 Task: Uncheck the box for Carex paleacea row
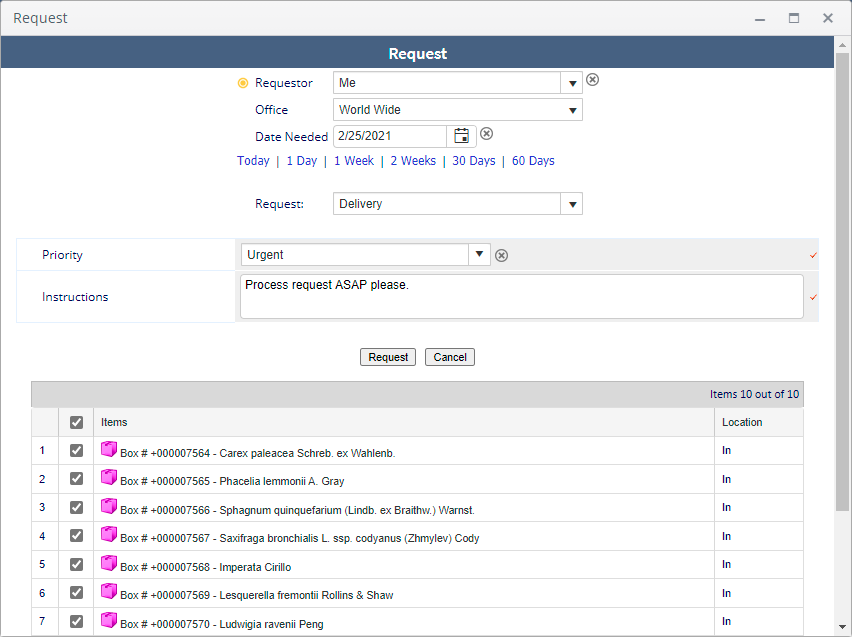[77, 451]
